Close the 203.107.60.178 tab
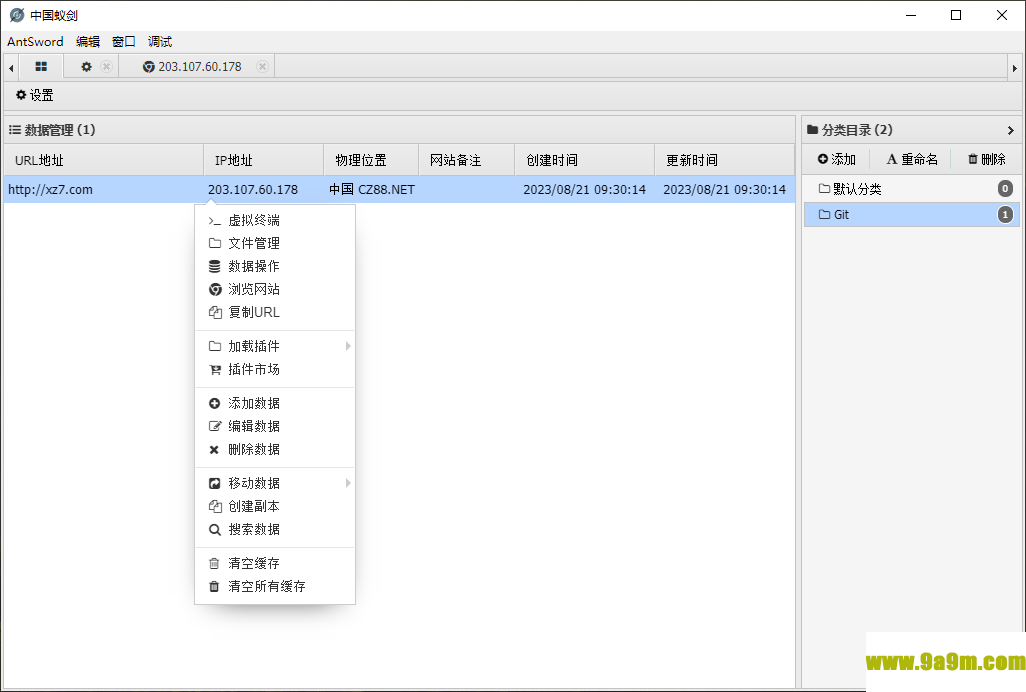The width and height of the screenshot is (1026, 692). click(262, 67)
